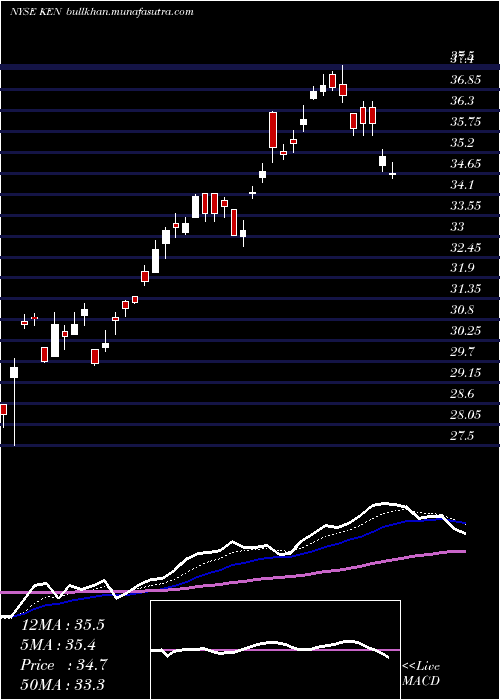The width and height of the screenshot is (500, 700).
Task: Click the 5MA : 35.4 readout
Action: click(58, 645)
